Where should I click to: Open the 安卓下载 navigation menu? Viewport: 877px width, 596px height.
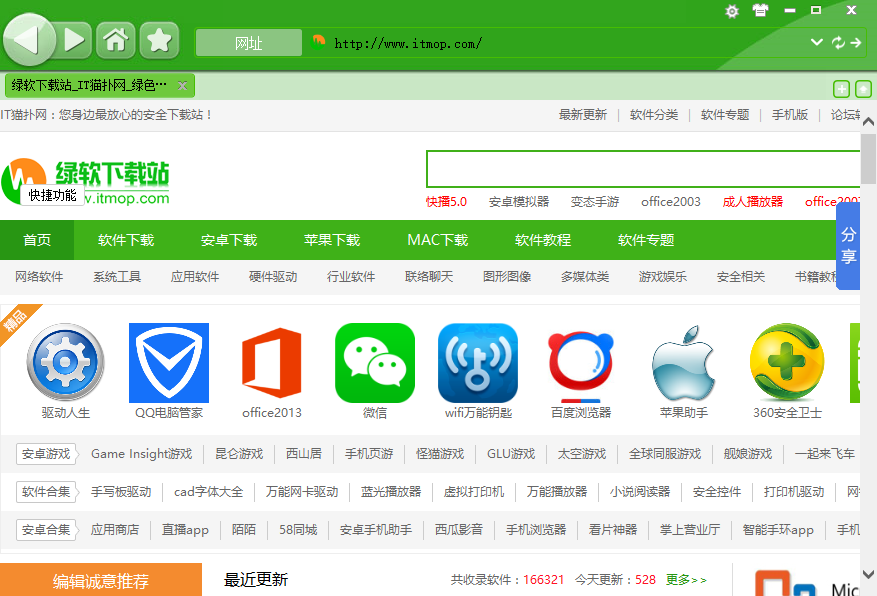tap(229, 240)
